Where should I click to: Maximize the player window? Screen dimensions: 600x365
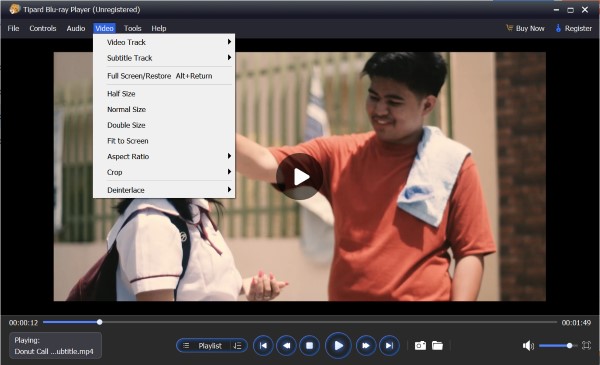coord(571,10)
